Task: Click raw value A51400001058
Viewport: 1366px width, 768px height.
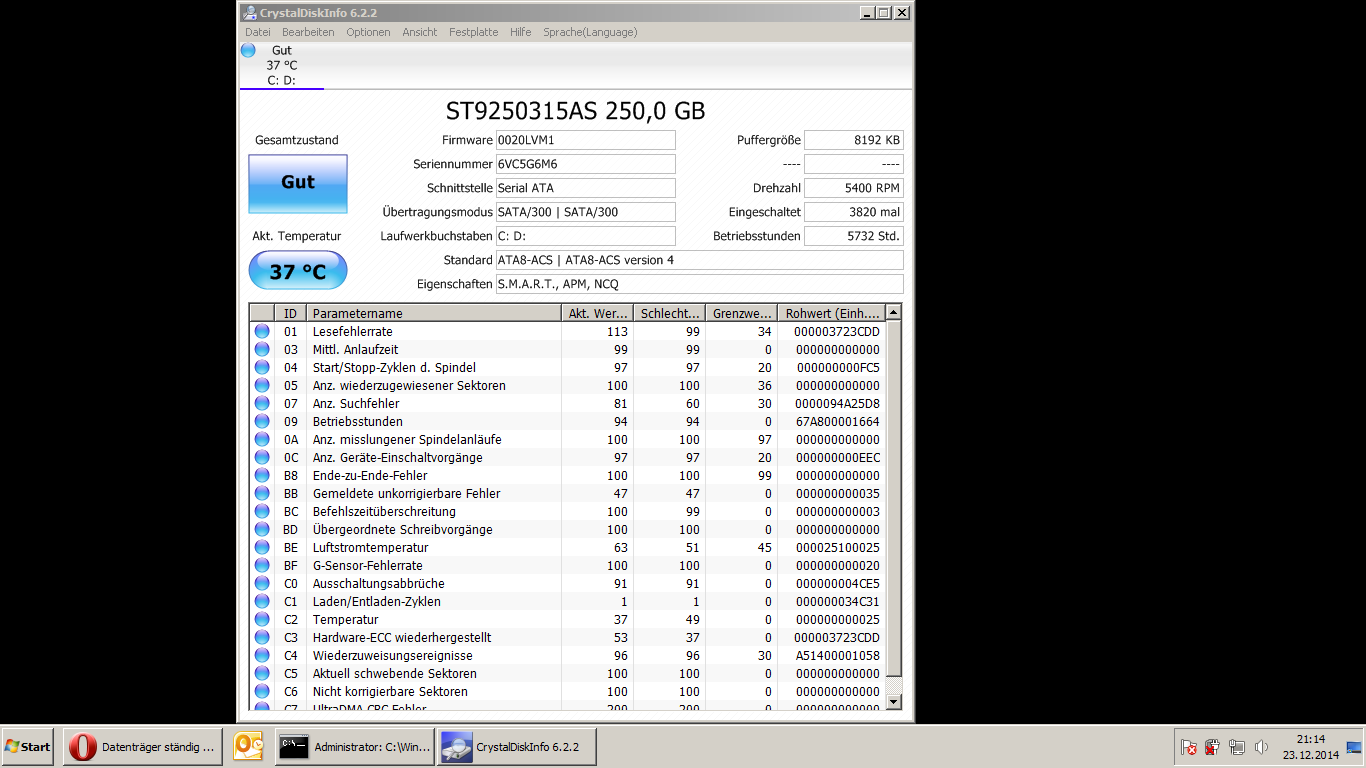Action: click(836, 655)
